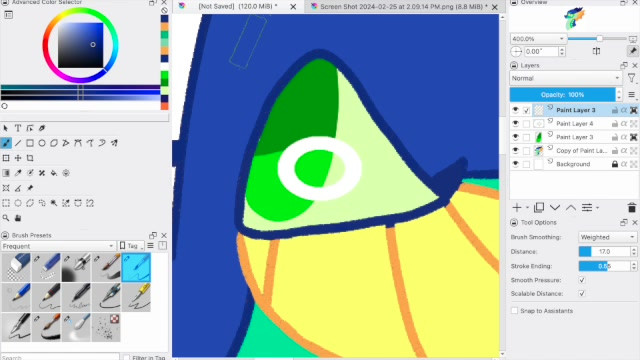Screen dimensions: 640x360
Task: Select the Reference Images pin tool
Action: [30, 188]
